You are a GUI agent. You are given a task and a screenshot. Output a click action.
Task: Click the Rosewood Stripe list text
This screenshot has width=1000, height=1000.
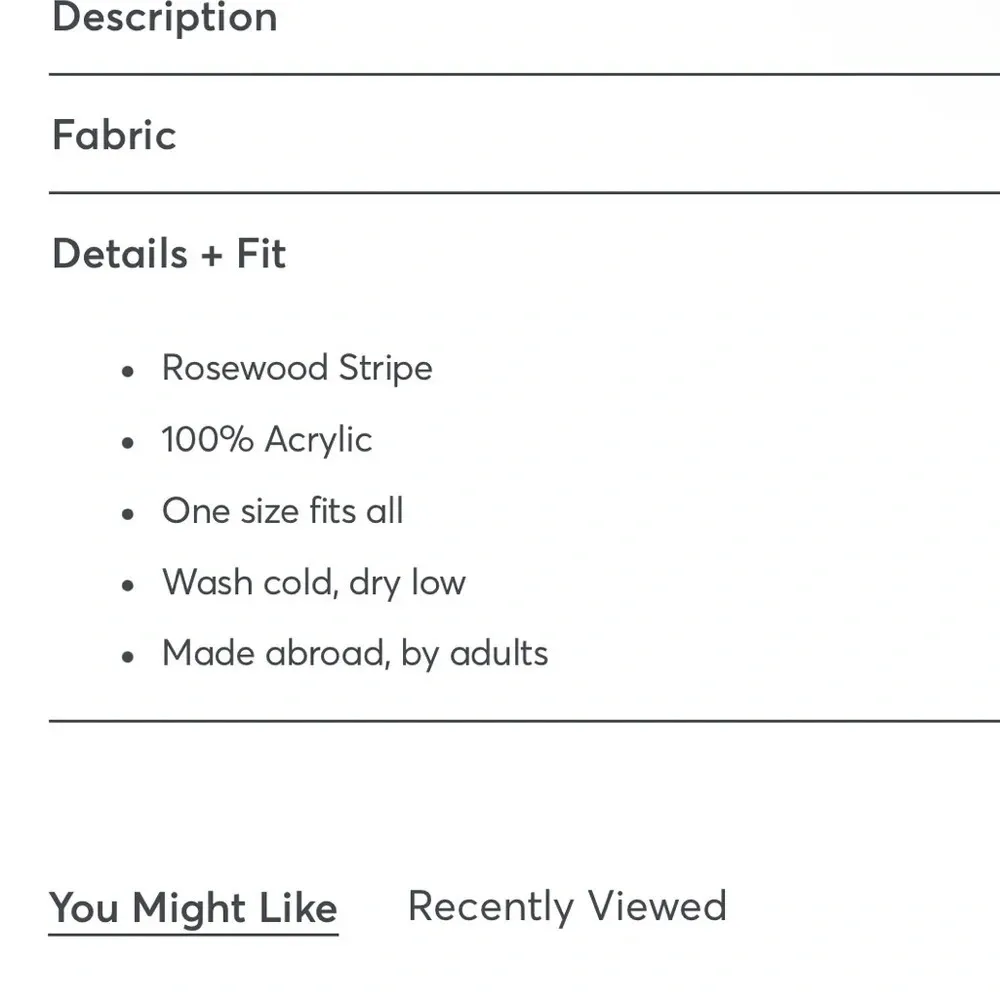click(297, 368)
